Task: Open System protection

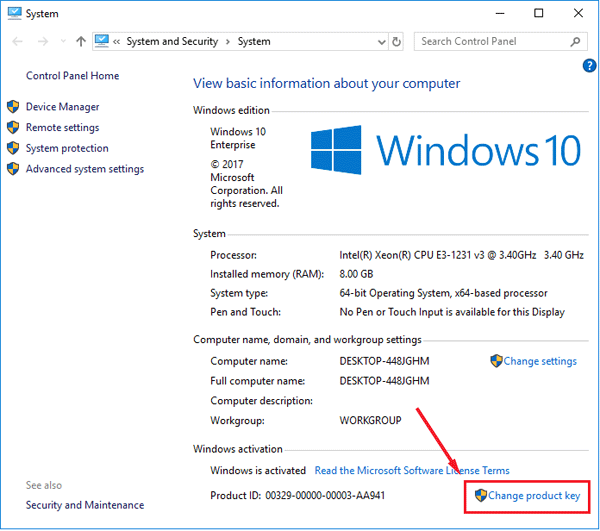Action: pos(67,148)
